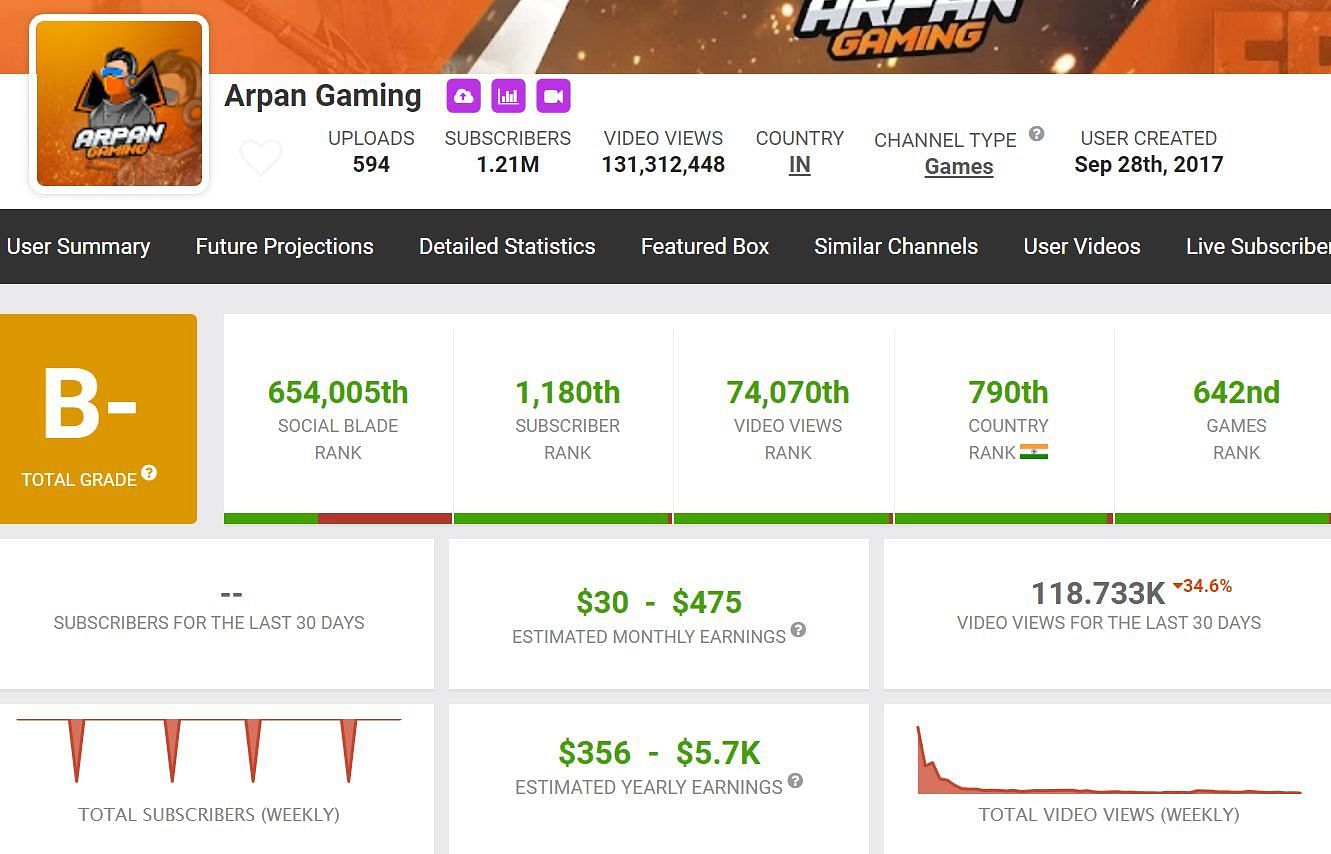Click the Subscribers For The Last 30 Days label

coord(209,622)
